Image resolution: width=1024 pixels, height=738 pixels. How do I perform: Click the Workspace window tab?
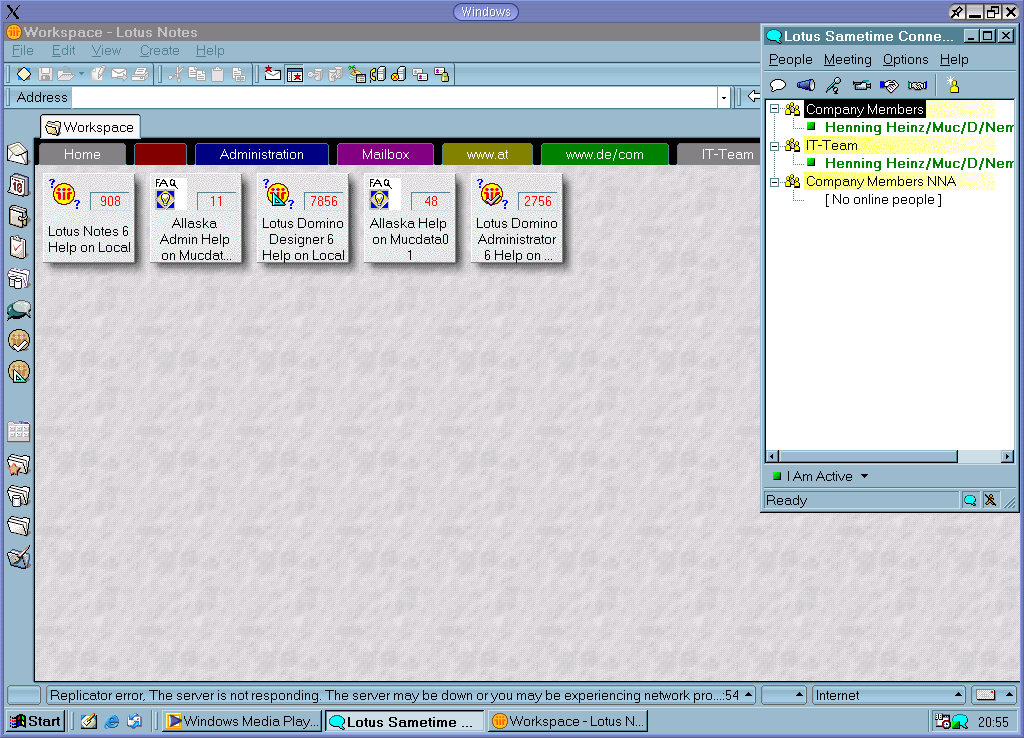(x=90, y=127)
